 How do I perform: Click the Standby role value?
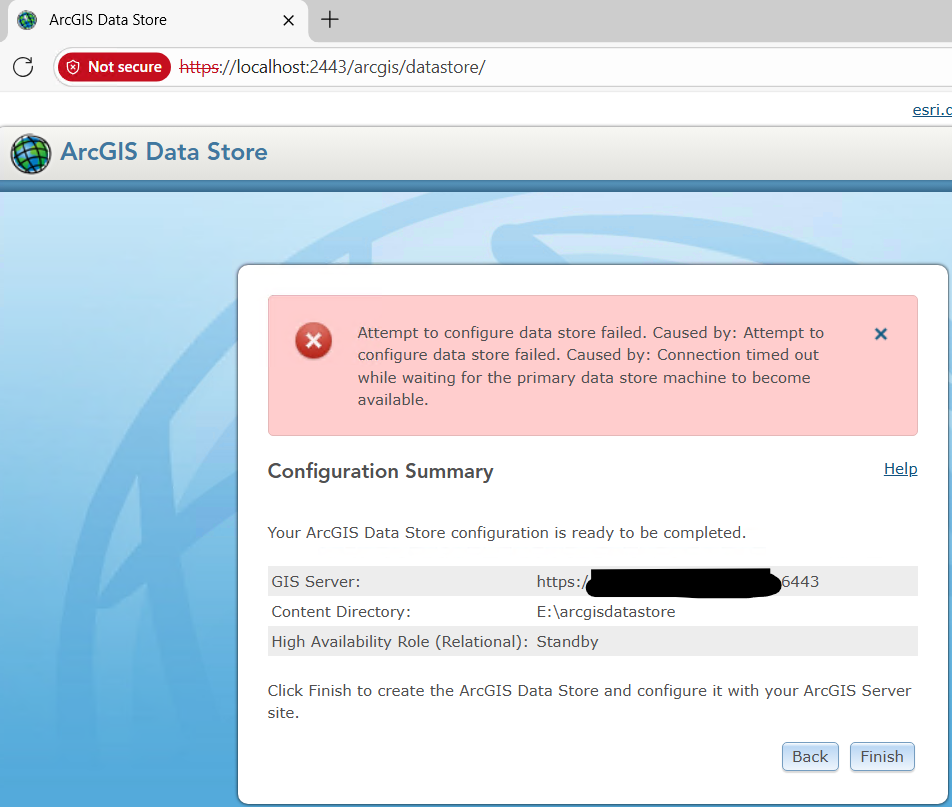click(567, 642)
